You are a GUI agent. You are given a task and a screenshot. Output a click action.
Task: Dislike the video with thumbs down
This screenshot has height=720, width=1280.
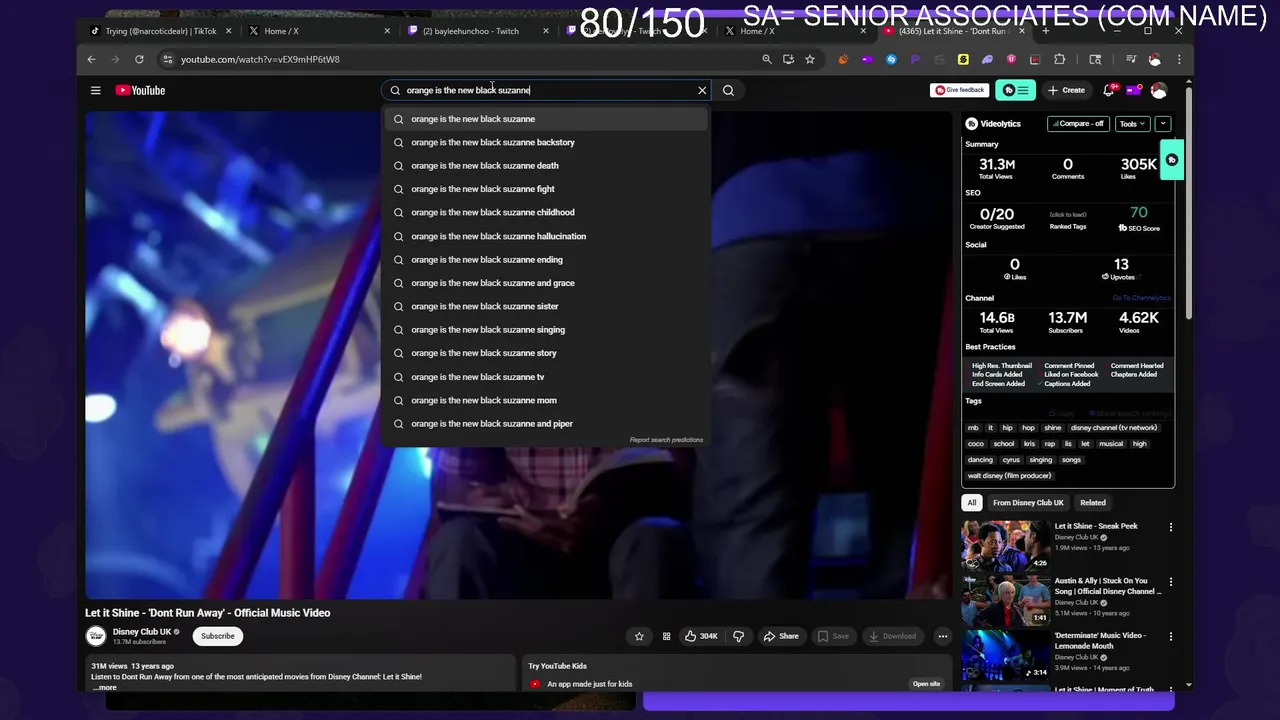point(738,636)
